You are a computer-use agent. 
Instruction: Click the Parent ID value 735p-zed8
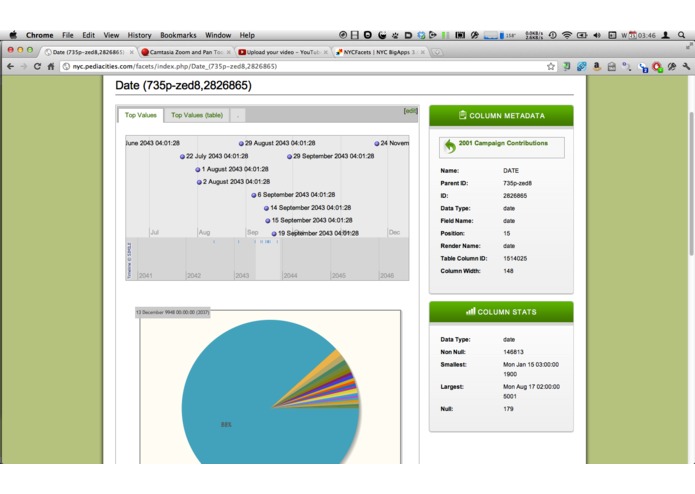tap(517, 183)
